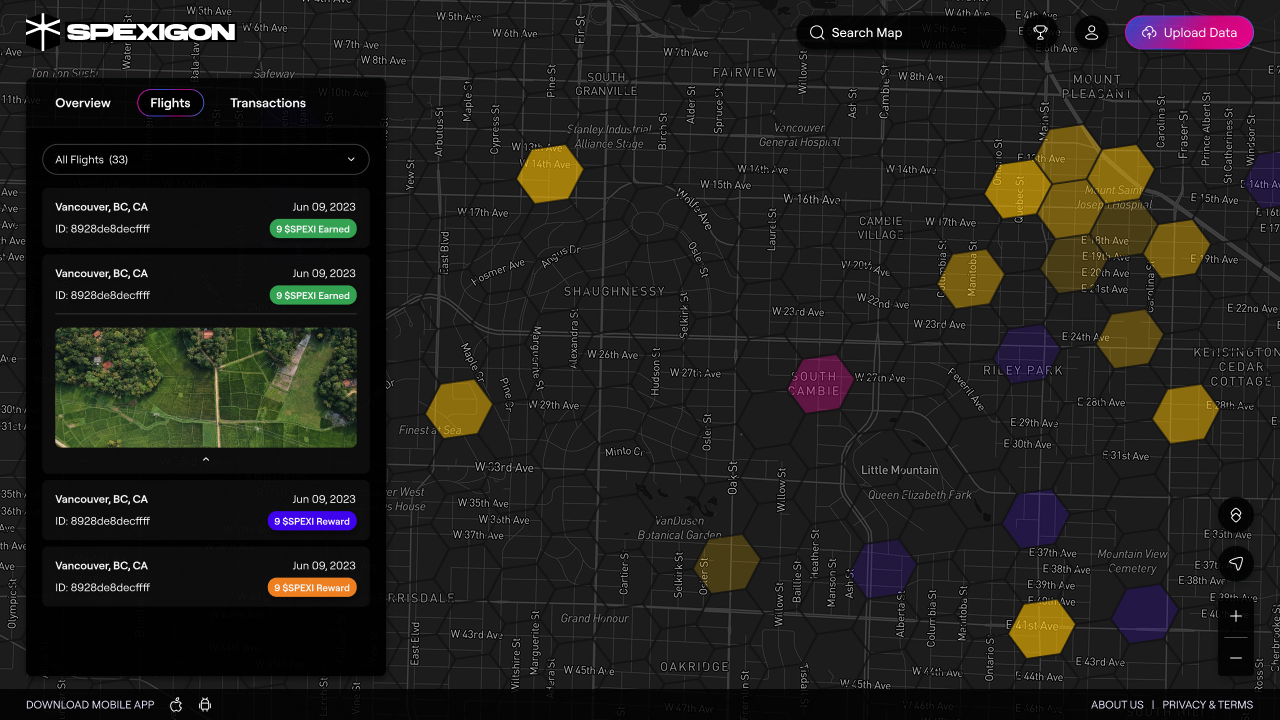Click the Apple app download icon
Image resolution: width=1280 pixels, height=720 pixels.
tap(176, 705)
